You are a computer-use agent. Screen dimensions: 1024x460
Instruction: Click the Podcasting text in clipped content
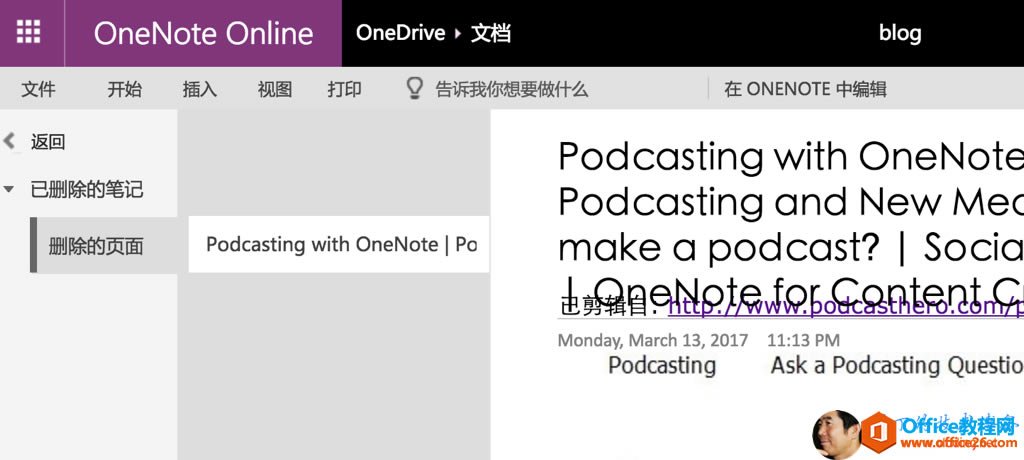(662, 365)
